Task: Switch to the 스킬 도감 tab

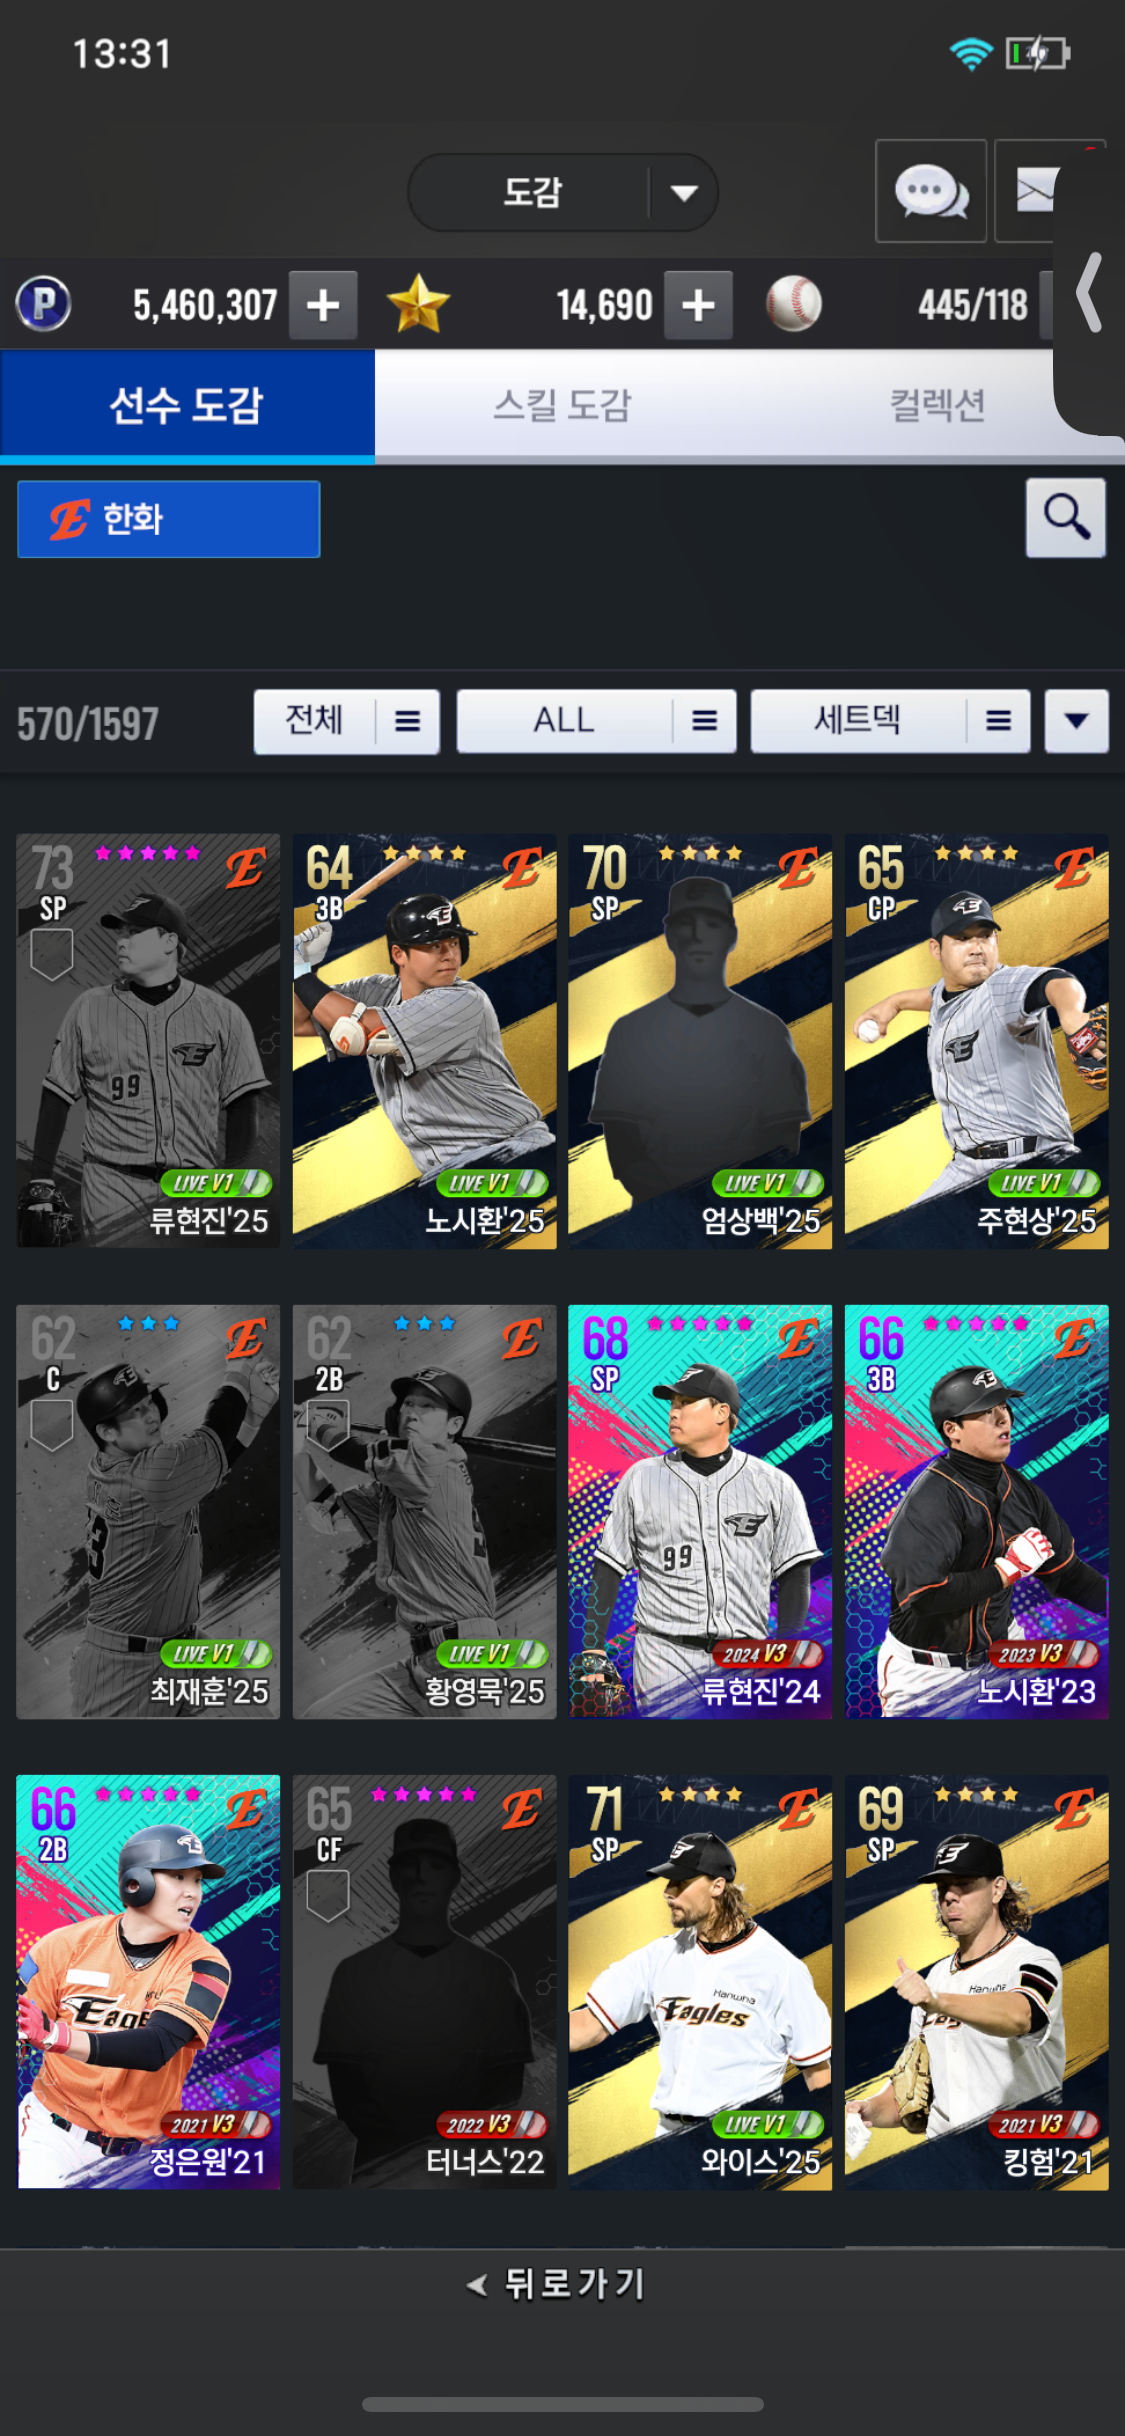Action: tap(563, 405)
